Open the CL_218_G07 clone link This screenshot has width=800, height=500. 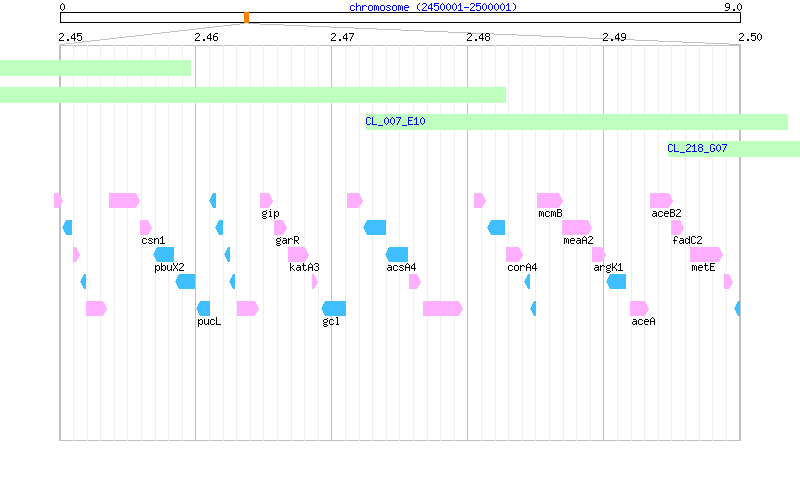[697, 148]
